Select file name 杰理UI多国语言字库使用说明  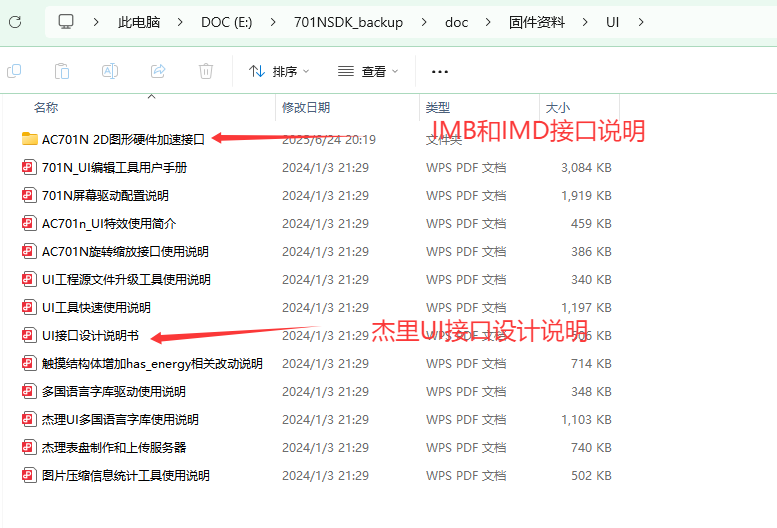click(120, 420)
